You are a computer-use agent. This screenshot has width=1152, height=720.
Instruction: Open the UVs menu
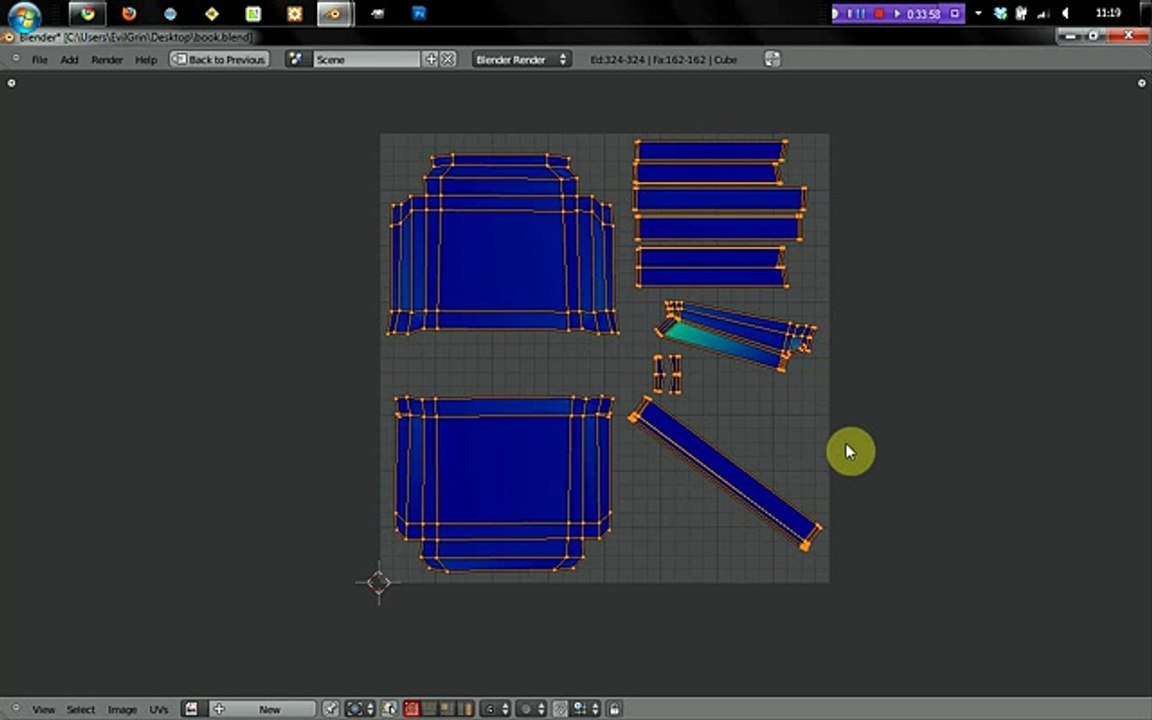(159, 709)
